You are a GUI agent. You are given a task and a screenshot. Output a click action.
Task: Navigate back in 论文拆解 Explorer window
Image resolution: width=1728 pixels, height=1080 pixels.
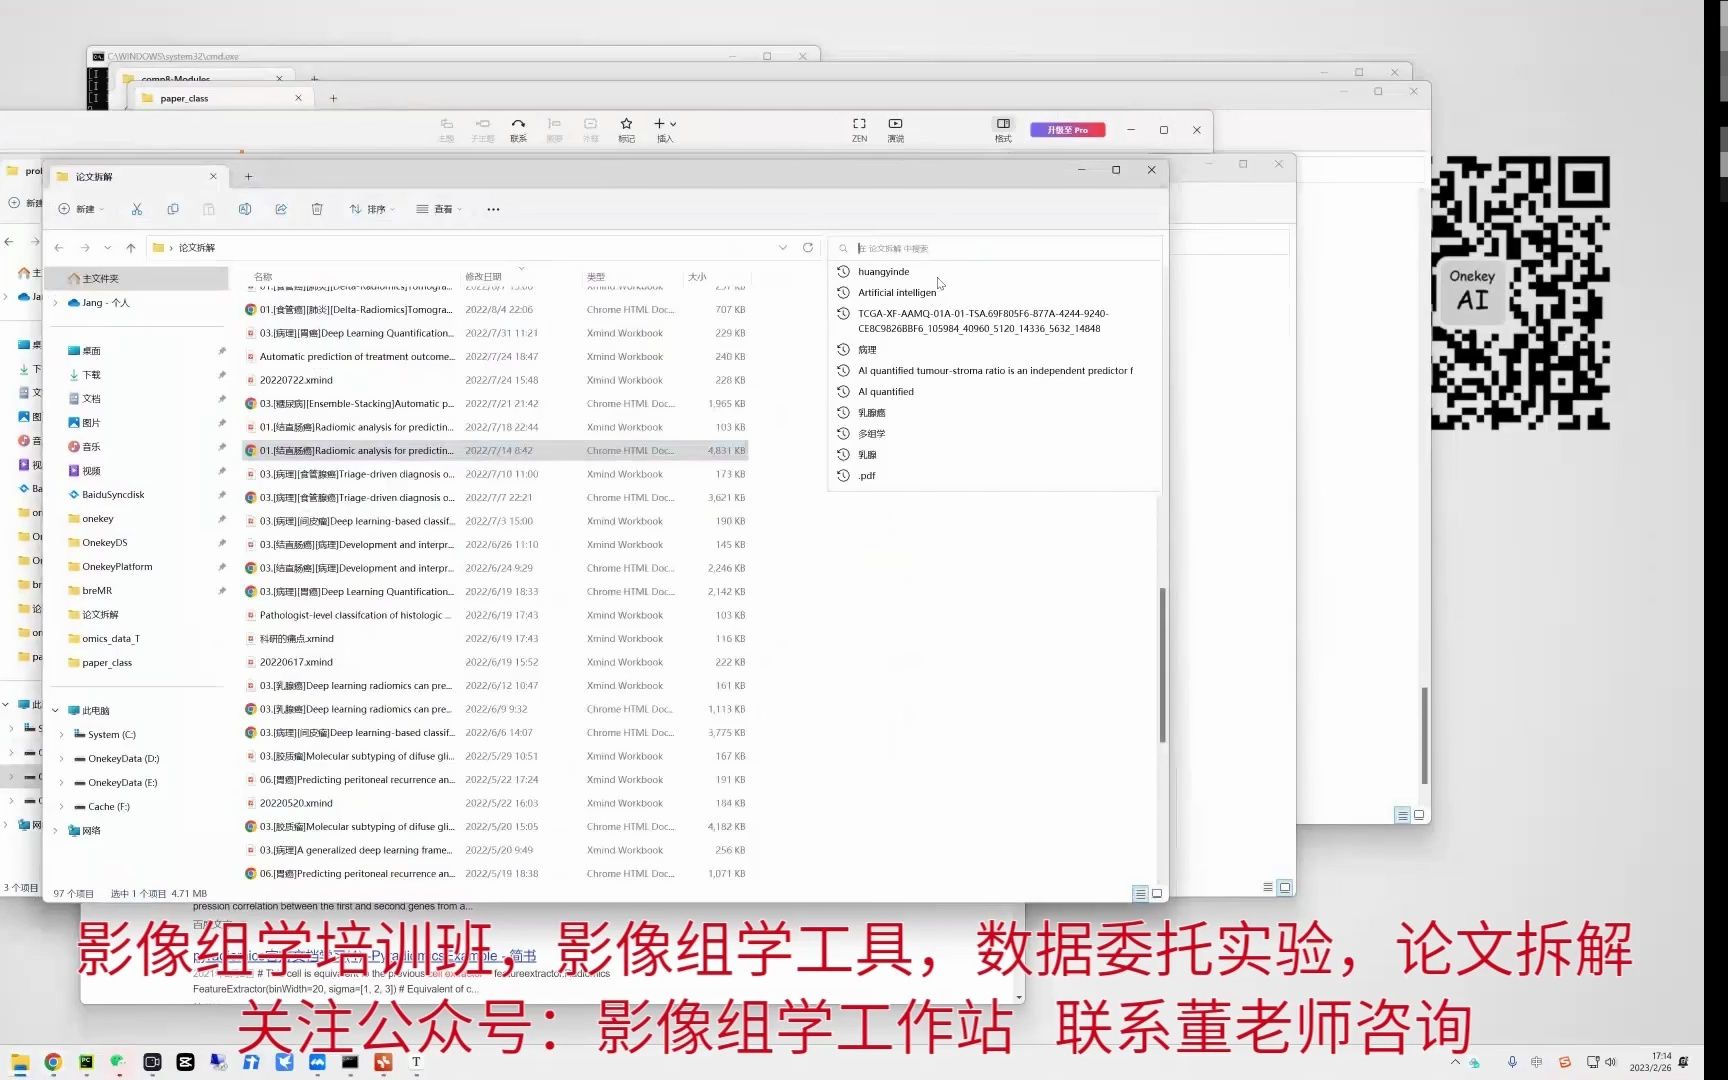click(x=59, y=247)
